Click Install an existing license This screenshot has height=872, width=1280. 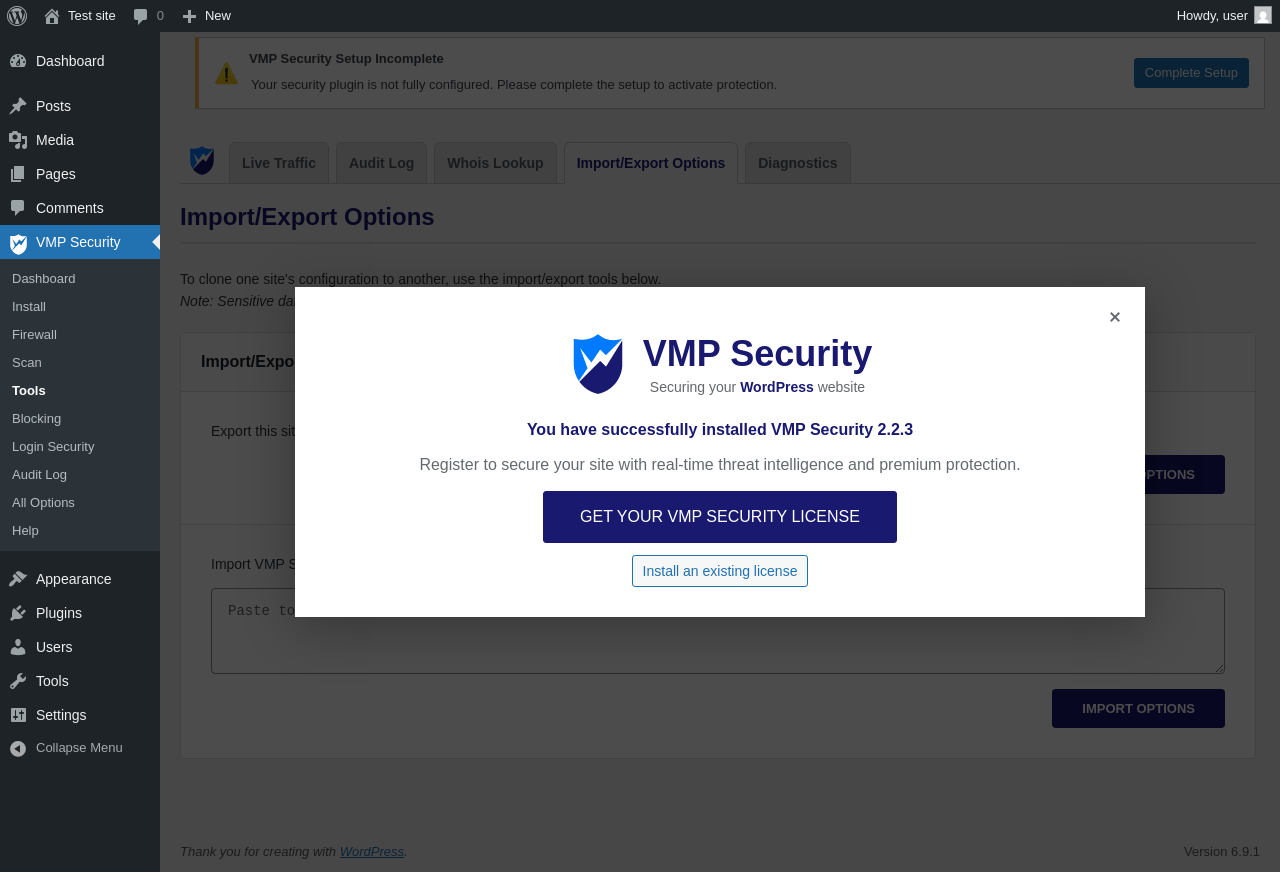[720, 571]
